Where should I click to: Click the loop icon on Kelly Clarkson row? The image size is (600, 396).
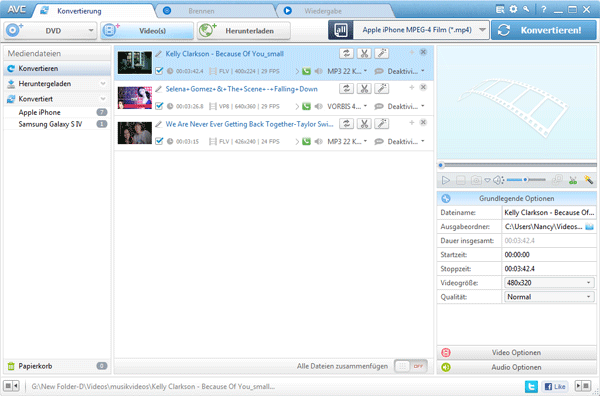coord(346,54)
